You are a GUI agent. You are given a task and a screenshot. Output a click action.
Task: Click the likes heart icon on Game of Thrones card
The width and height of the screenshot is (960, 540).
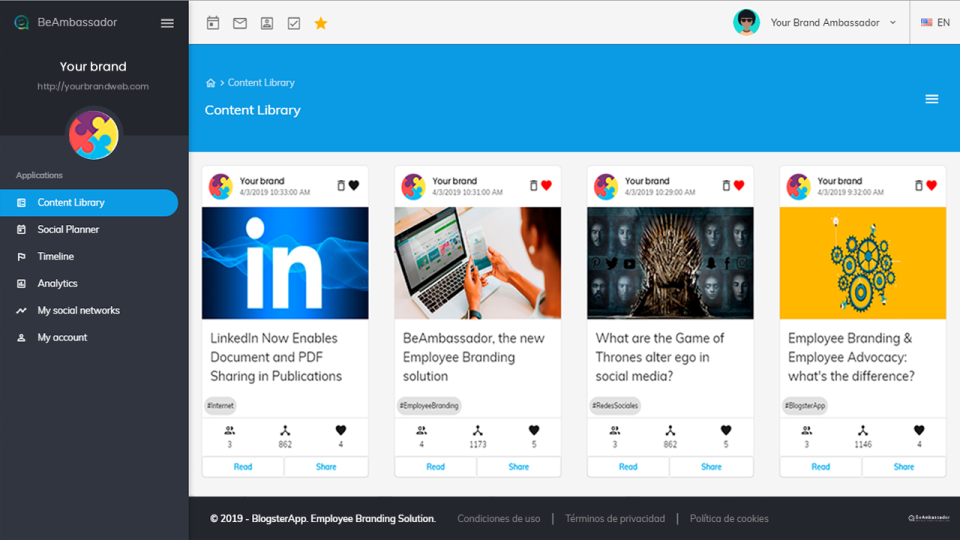726,430
